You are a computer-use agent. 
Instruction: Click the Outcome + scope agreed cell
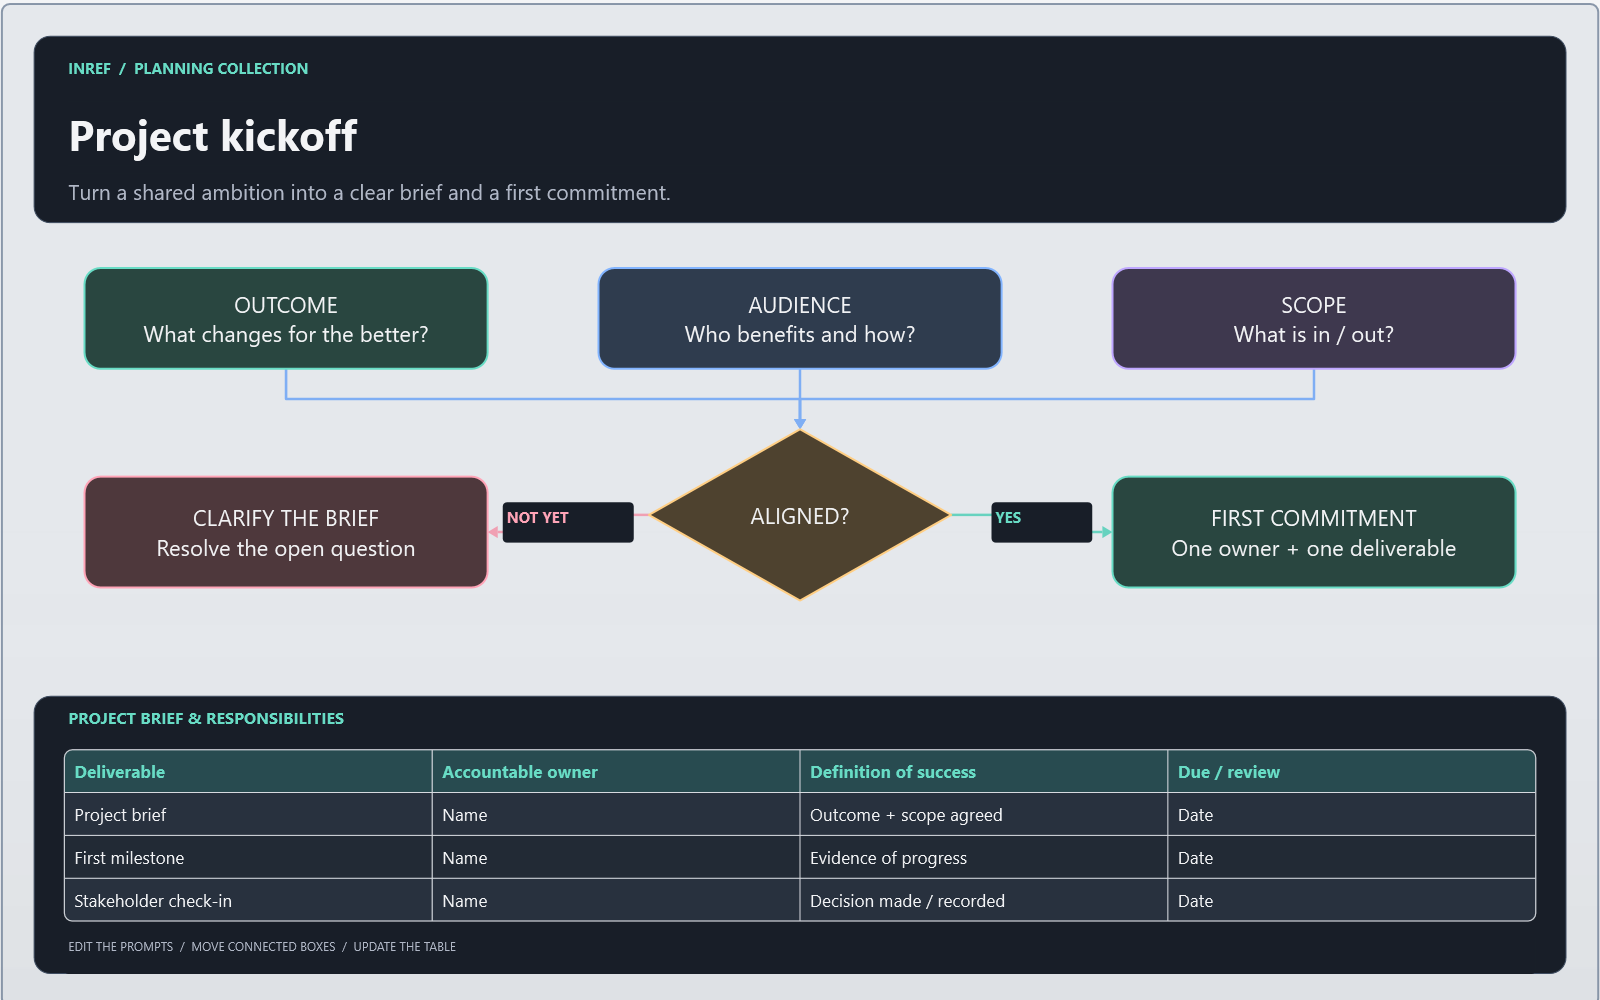tap(984, 815)
